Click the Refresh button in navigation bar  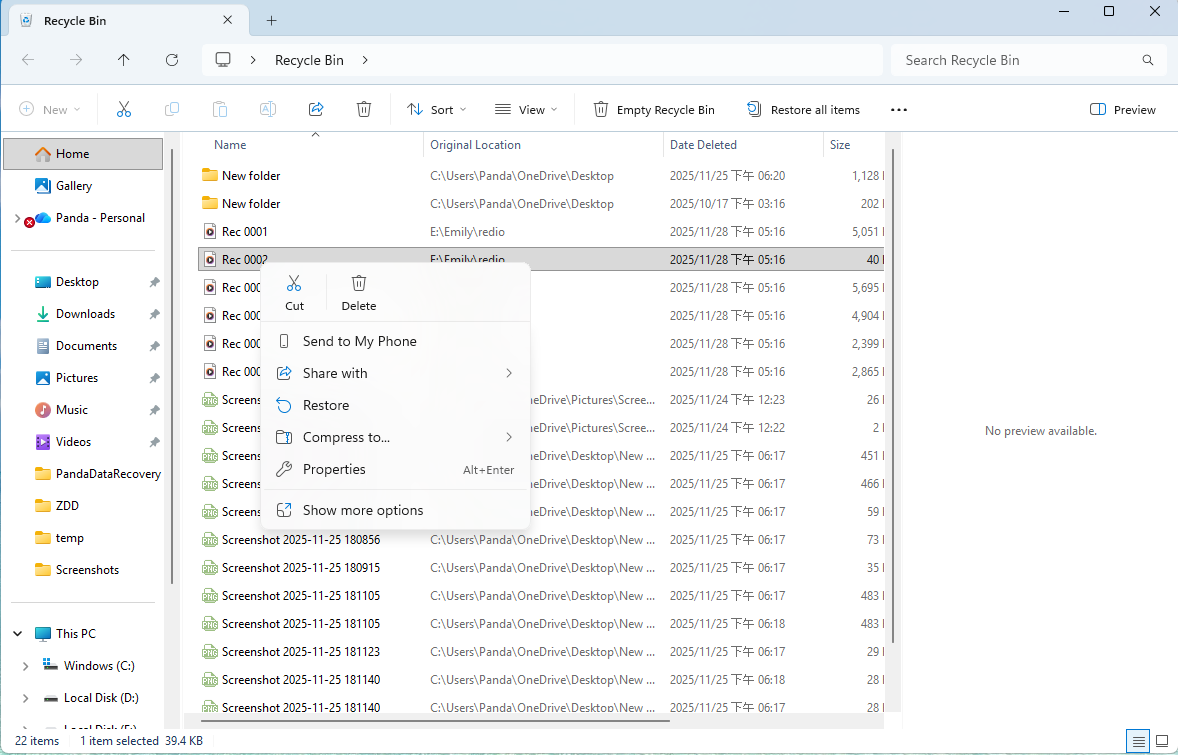pos(172,60)
